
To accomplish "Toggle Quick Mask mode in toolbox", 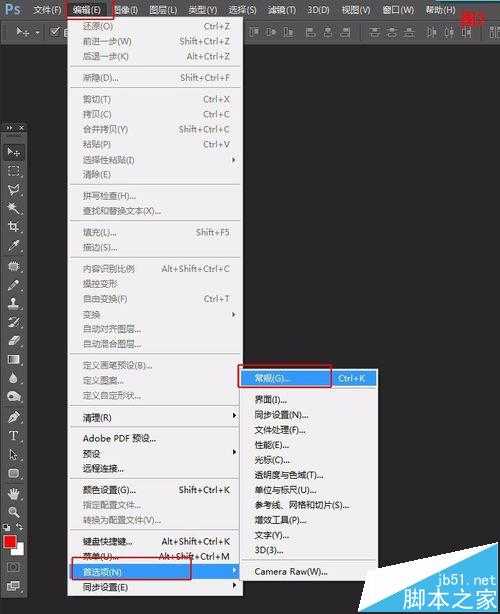I will pos(13,567).
